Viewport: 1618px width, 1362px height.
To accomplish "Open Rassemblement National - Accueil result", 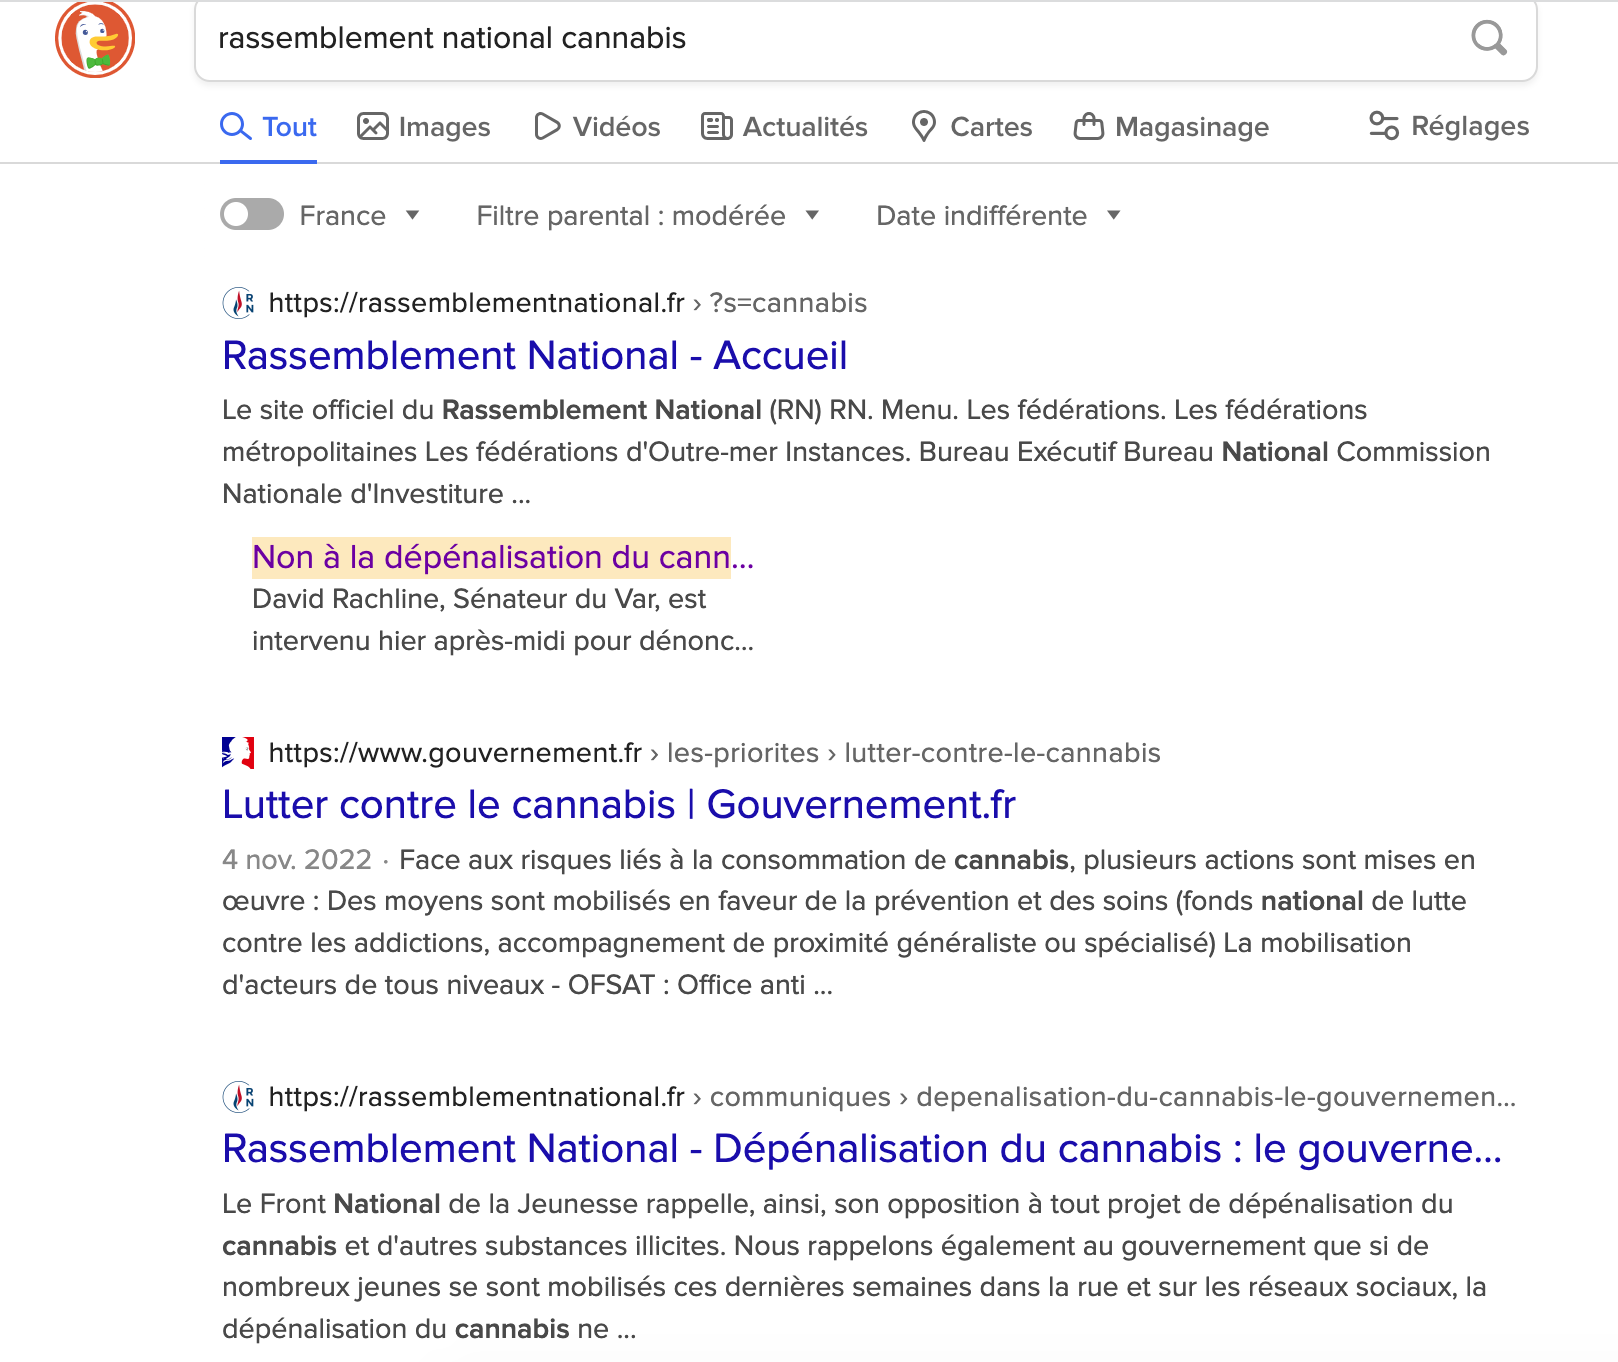I will pyautogui.click(x=535, y=356).
